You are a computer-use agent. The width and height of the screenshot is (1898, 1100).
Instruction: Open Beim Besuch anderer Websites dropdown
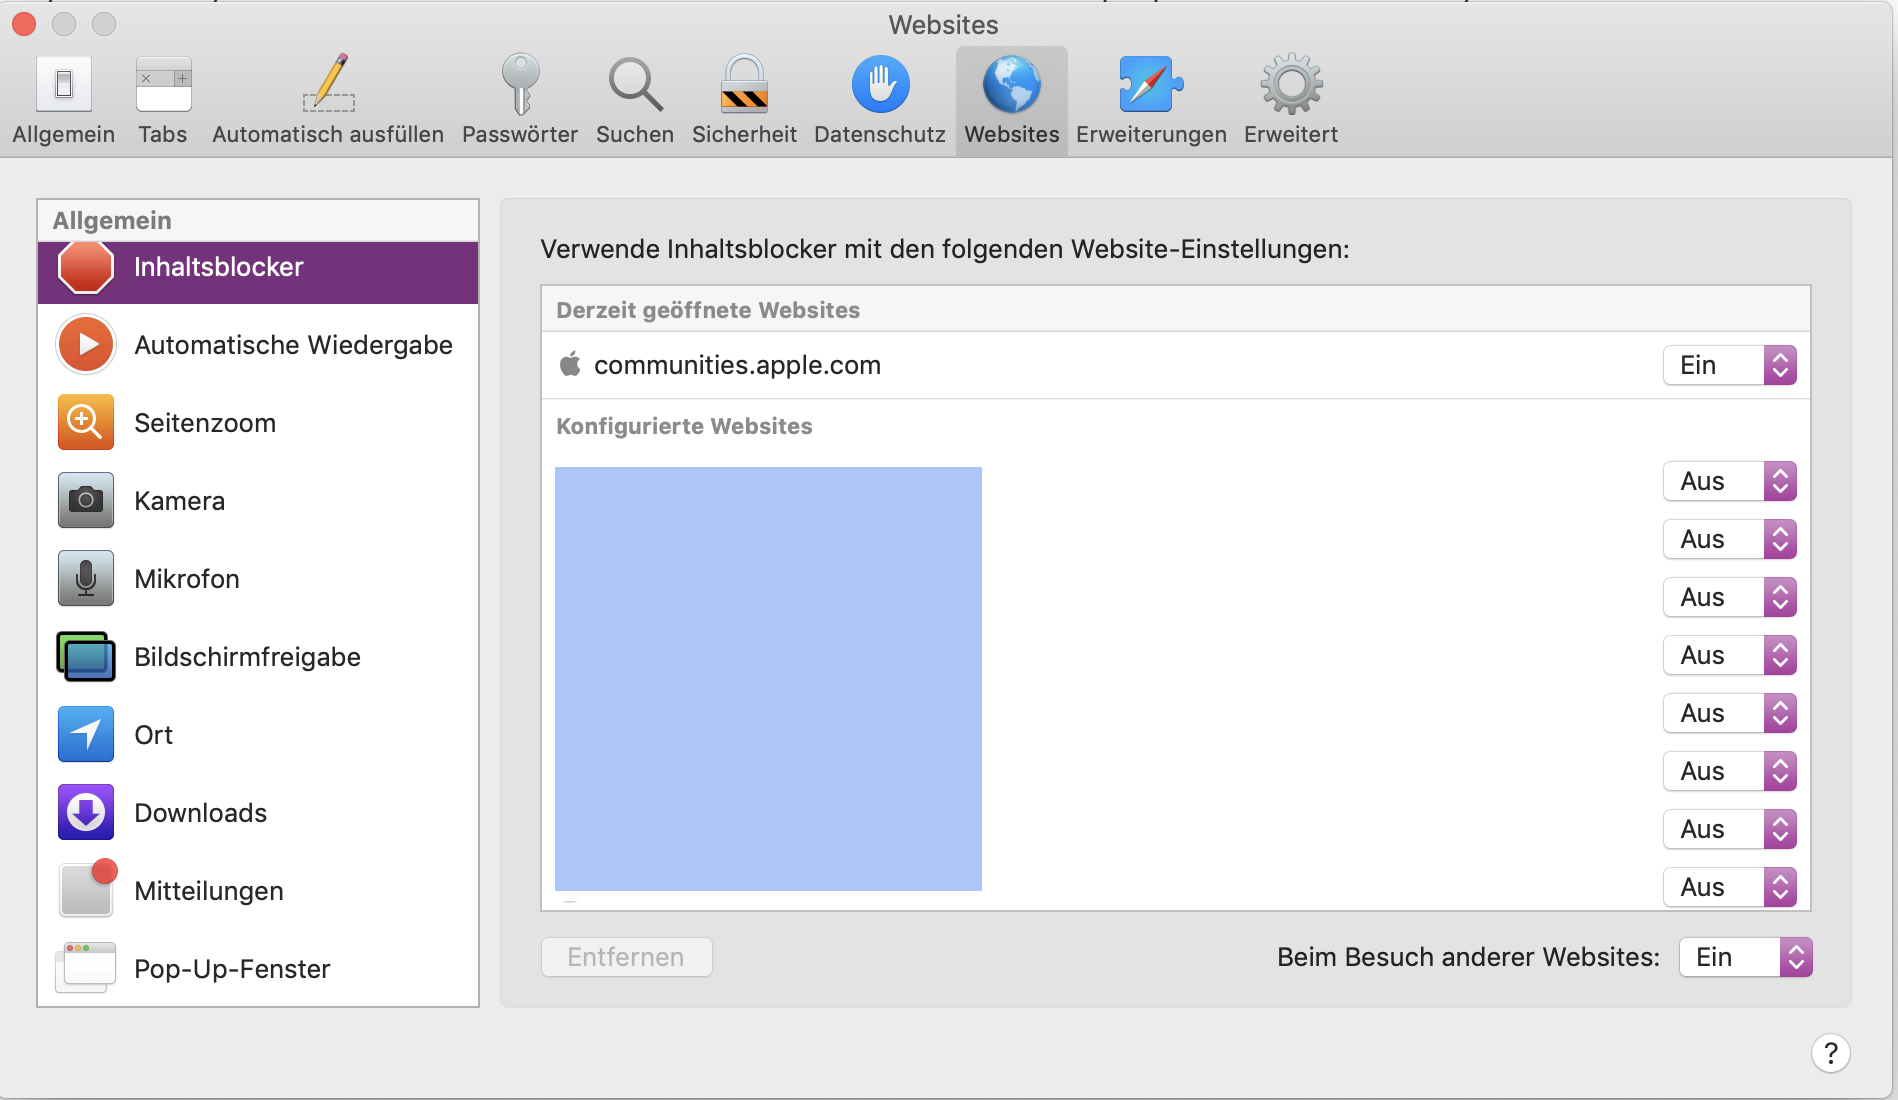[1746, 957]
